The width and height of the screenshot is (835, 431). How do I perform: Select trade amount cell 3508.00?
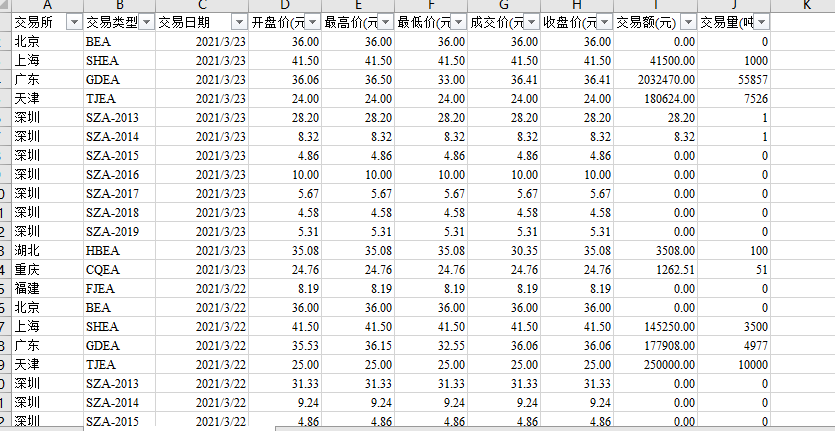pyautogui.click(x=656, y=250)
